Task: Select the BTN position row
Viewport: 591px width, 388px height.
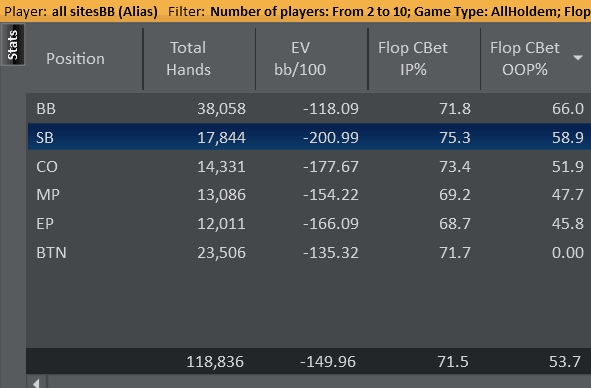Action: 309,252
